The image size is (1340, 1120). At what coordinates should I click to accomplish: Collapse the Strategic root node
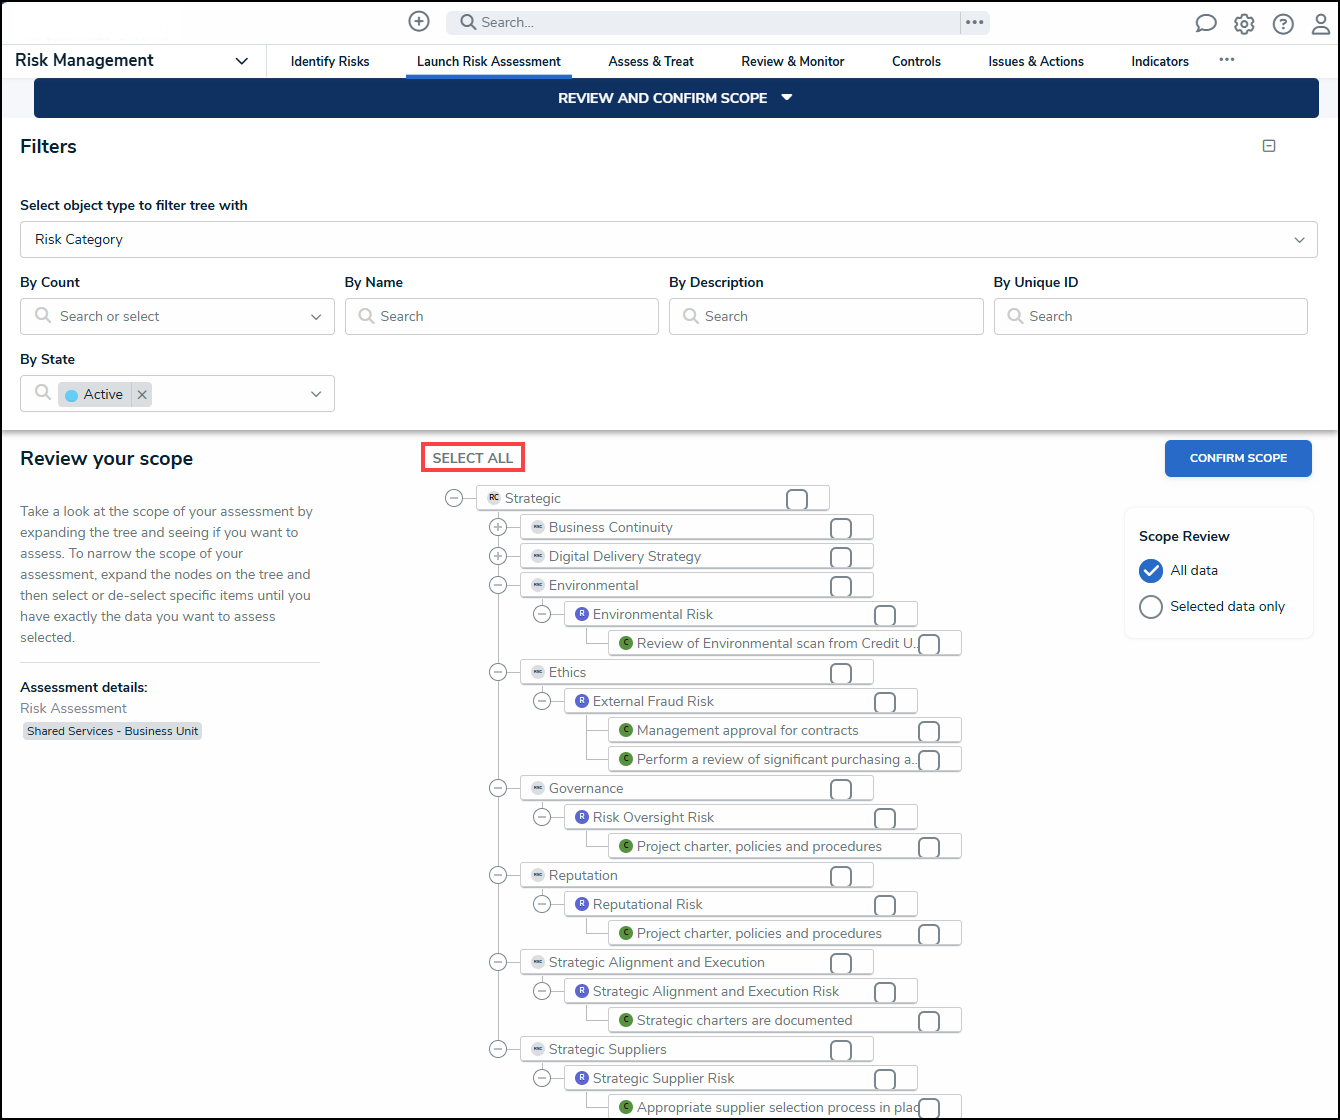[x=454, y=498]
